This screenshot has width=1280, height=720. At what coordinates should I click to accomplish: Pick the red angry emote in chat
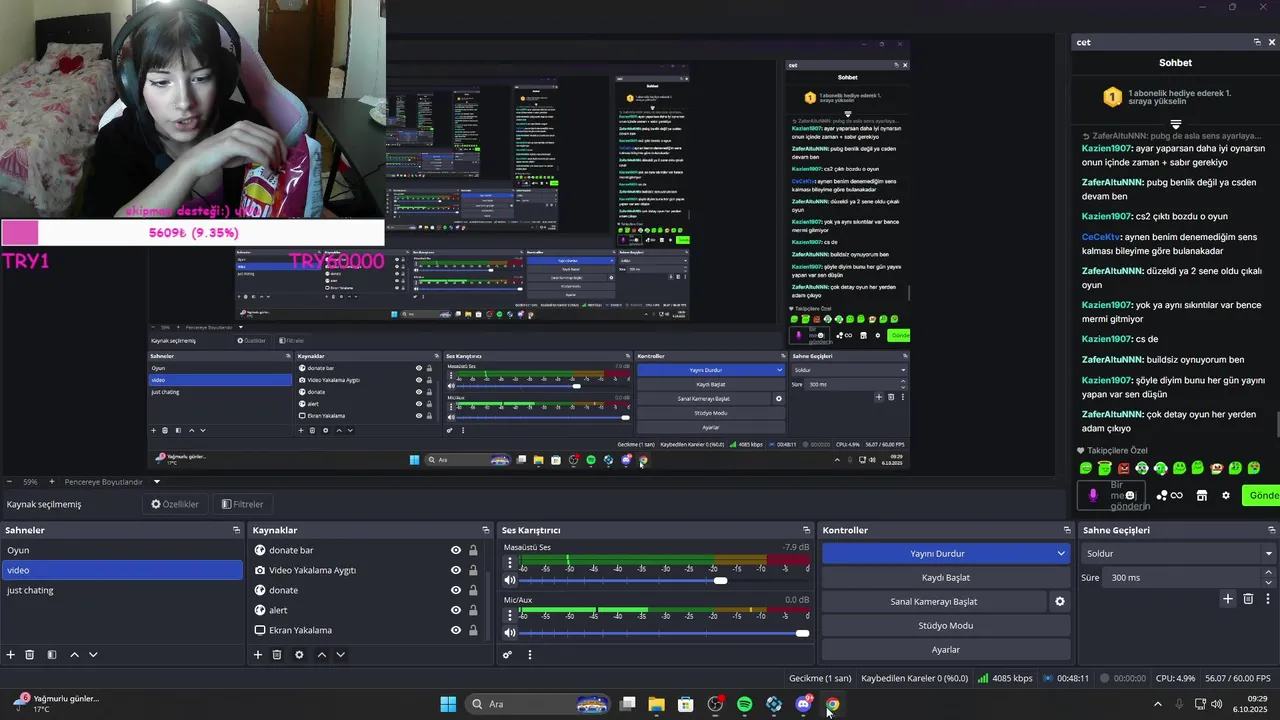coord(1124,468)
